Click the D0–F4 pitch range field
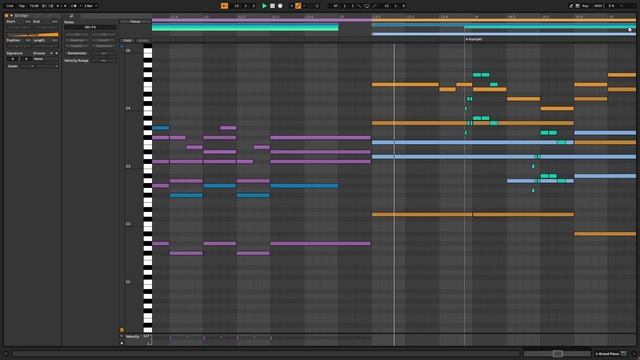640x360 pixels. [x=90, y=27]
